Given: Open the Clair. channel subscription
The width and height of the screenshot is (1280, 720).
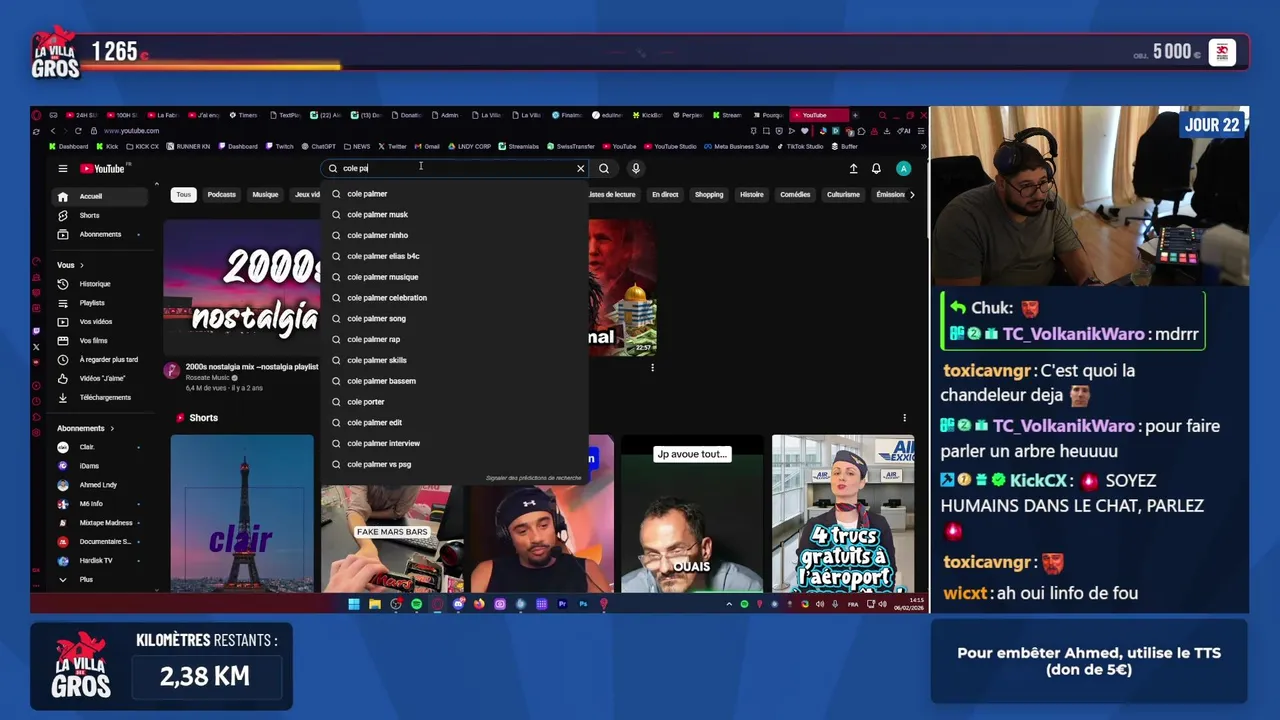Looking at the screenshot, I should point(100,447).
